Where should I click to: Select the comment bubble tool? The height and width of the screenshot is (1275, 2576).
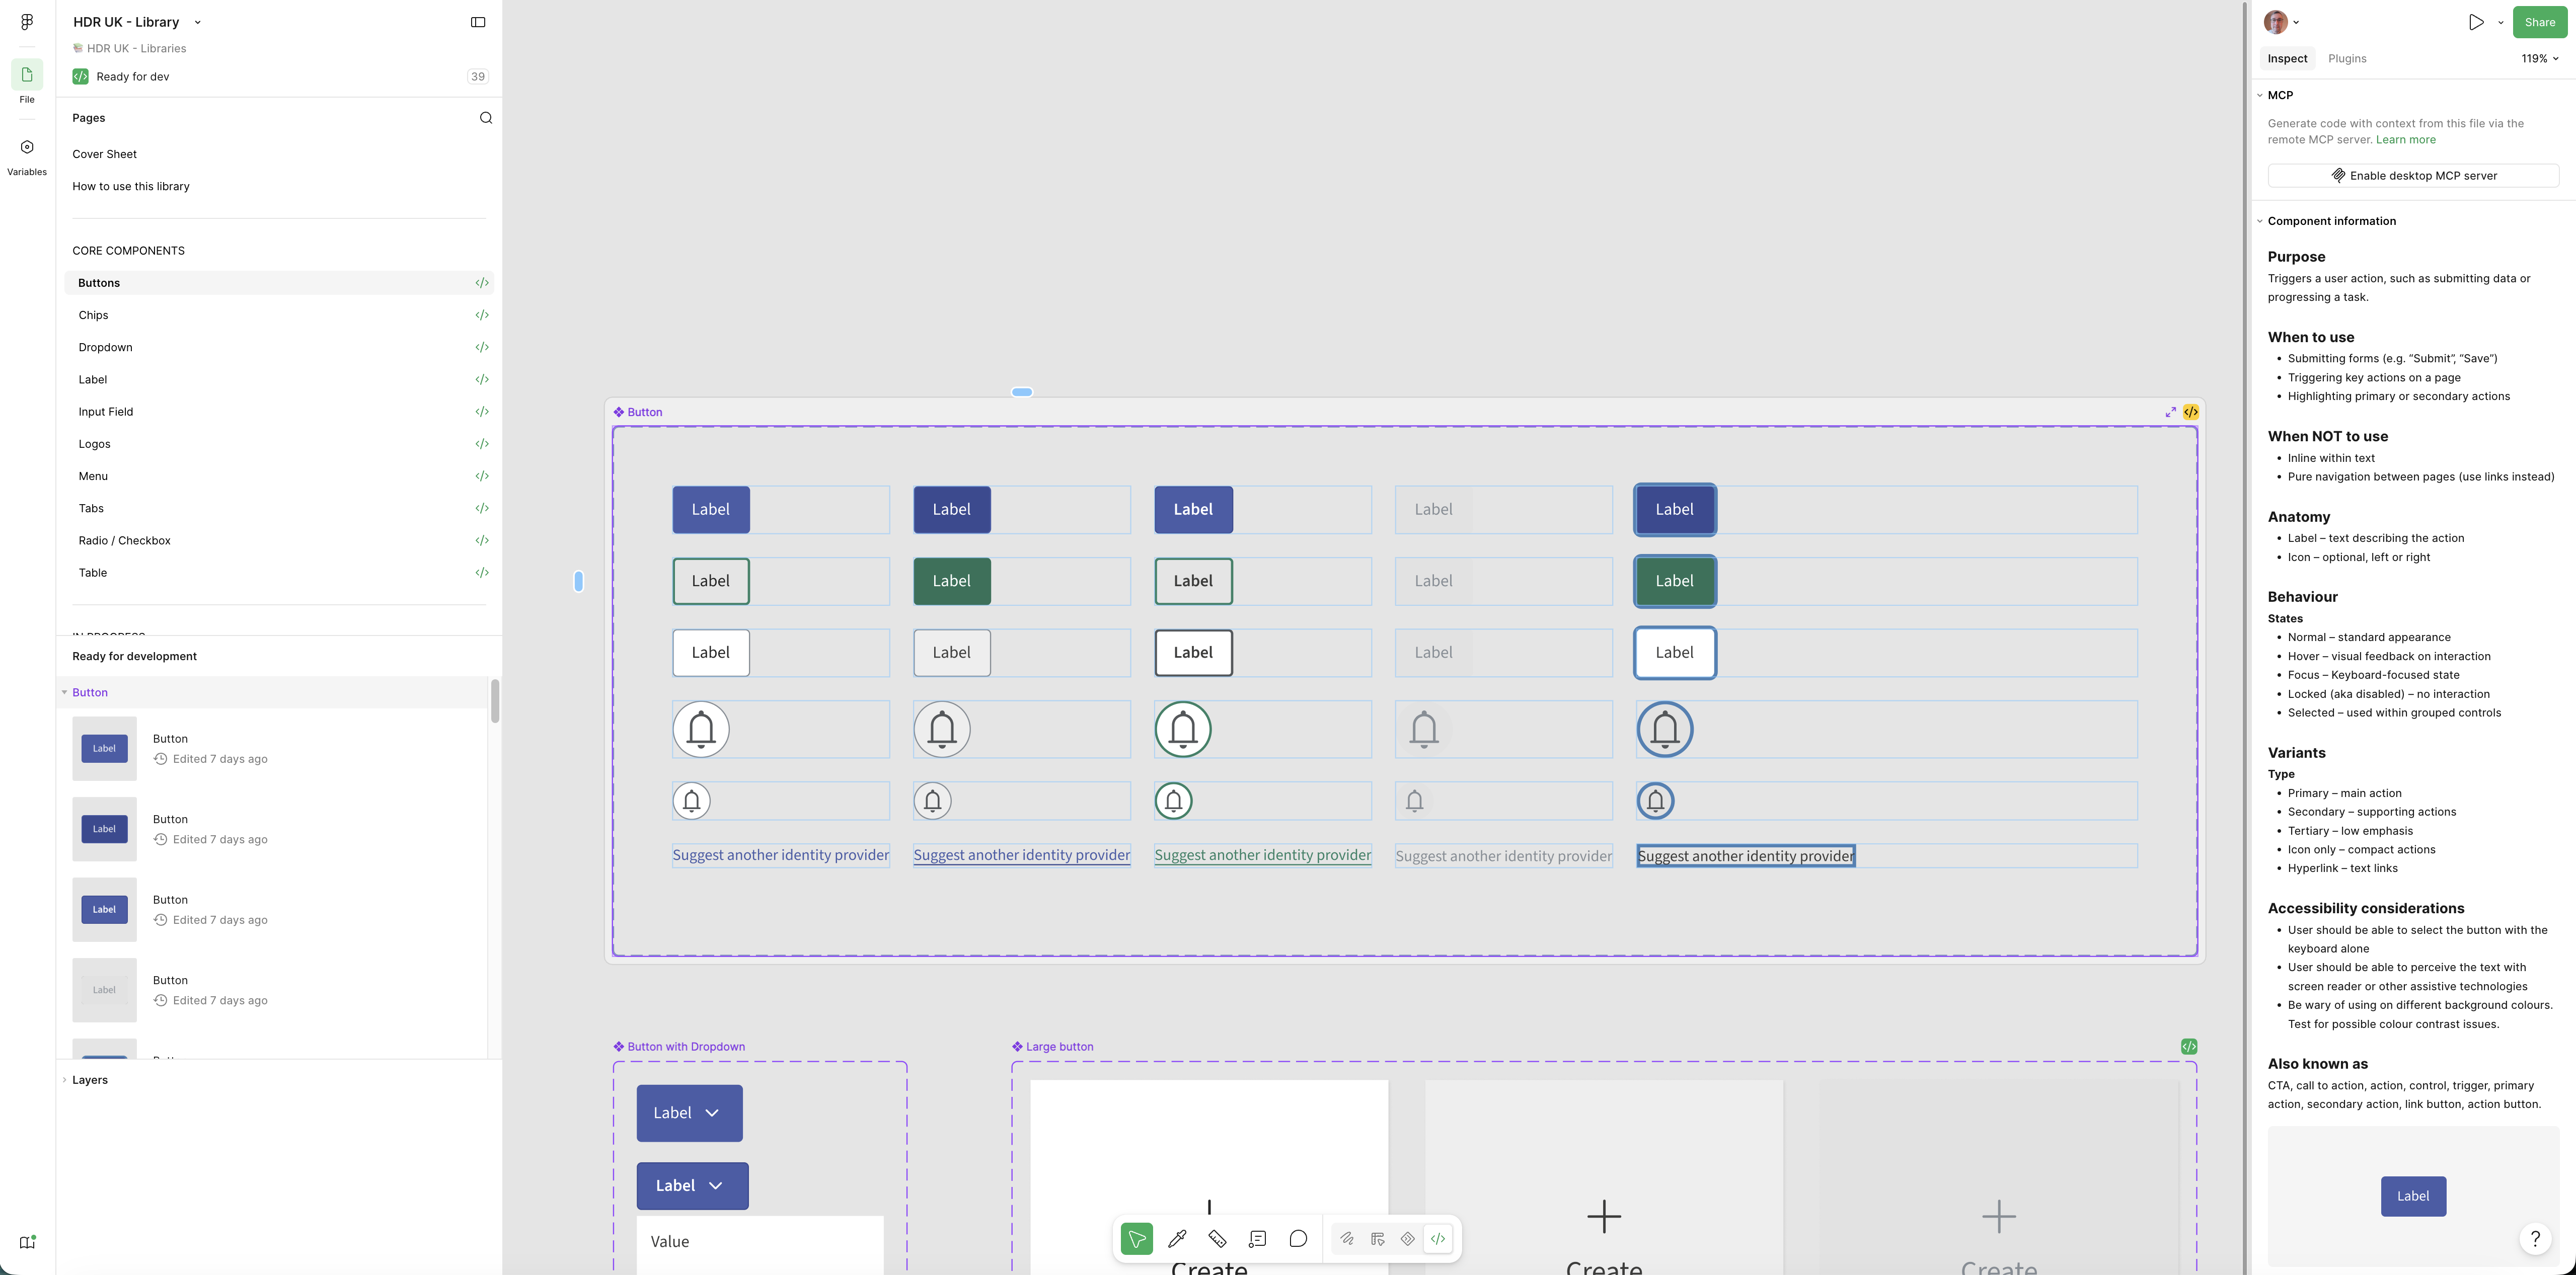click(x=1298, y=1239)
